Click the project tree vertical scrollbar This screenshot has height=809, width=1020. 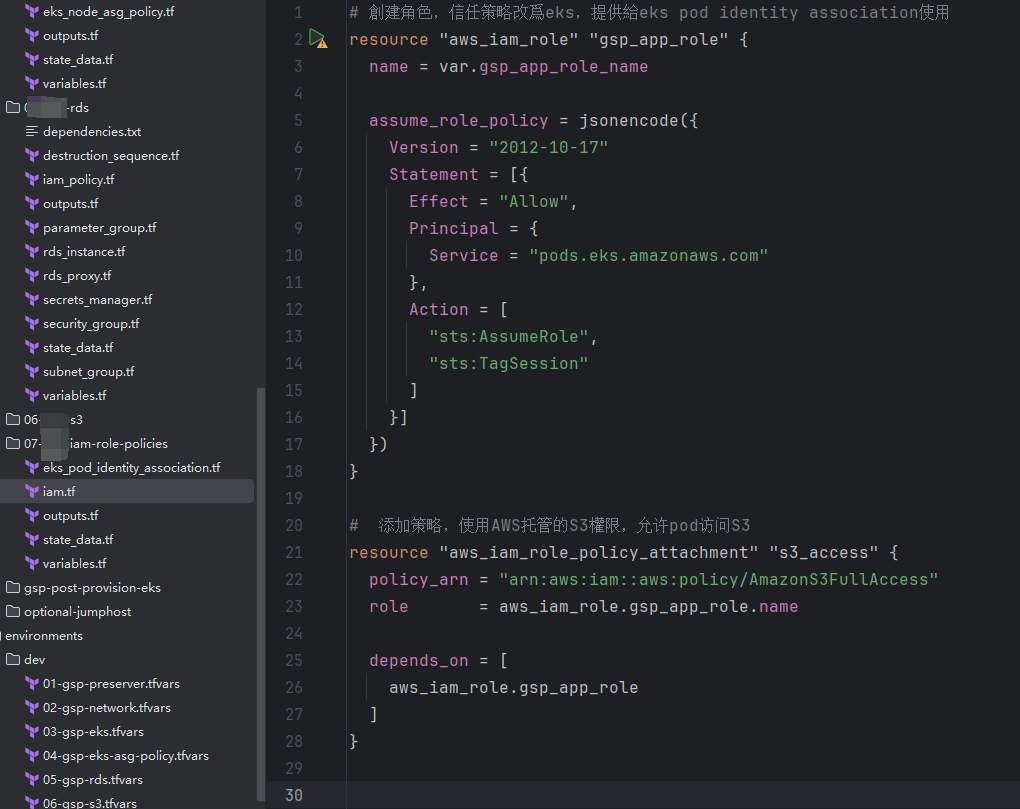coord(261,593)
